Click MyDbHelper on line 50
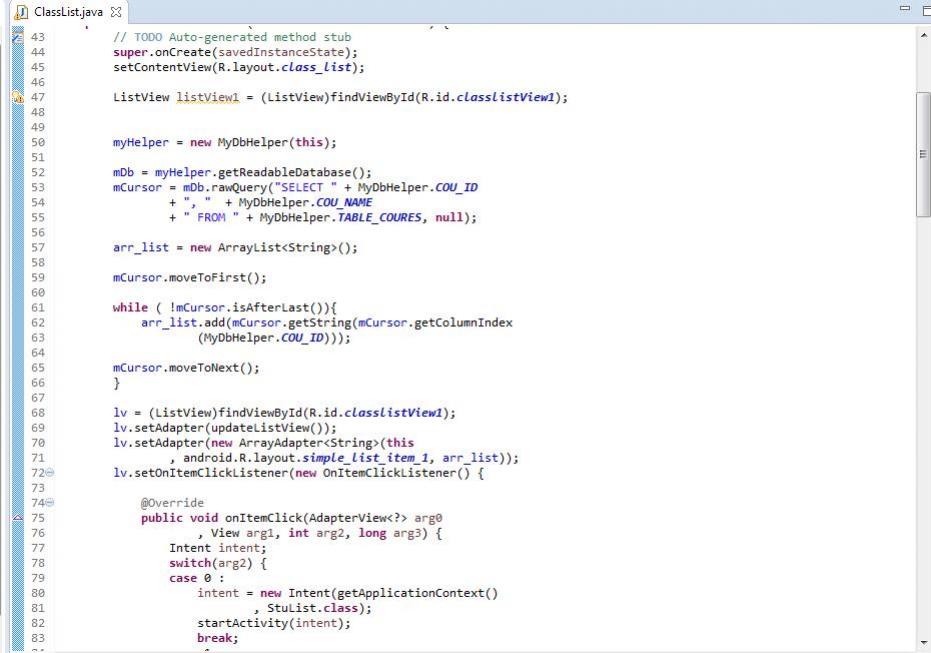This screenshot has width=931, height=653. 253,142
